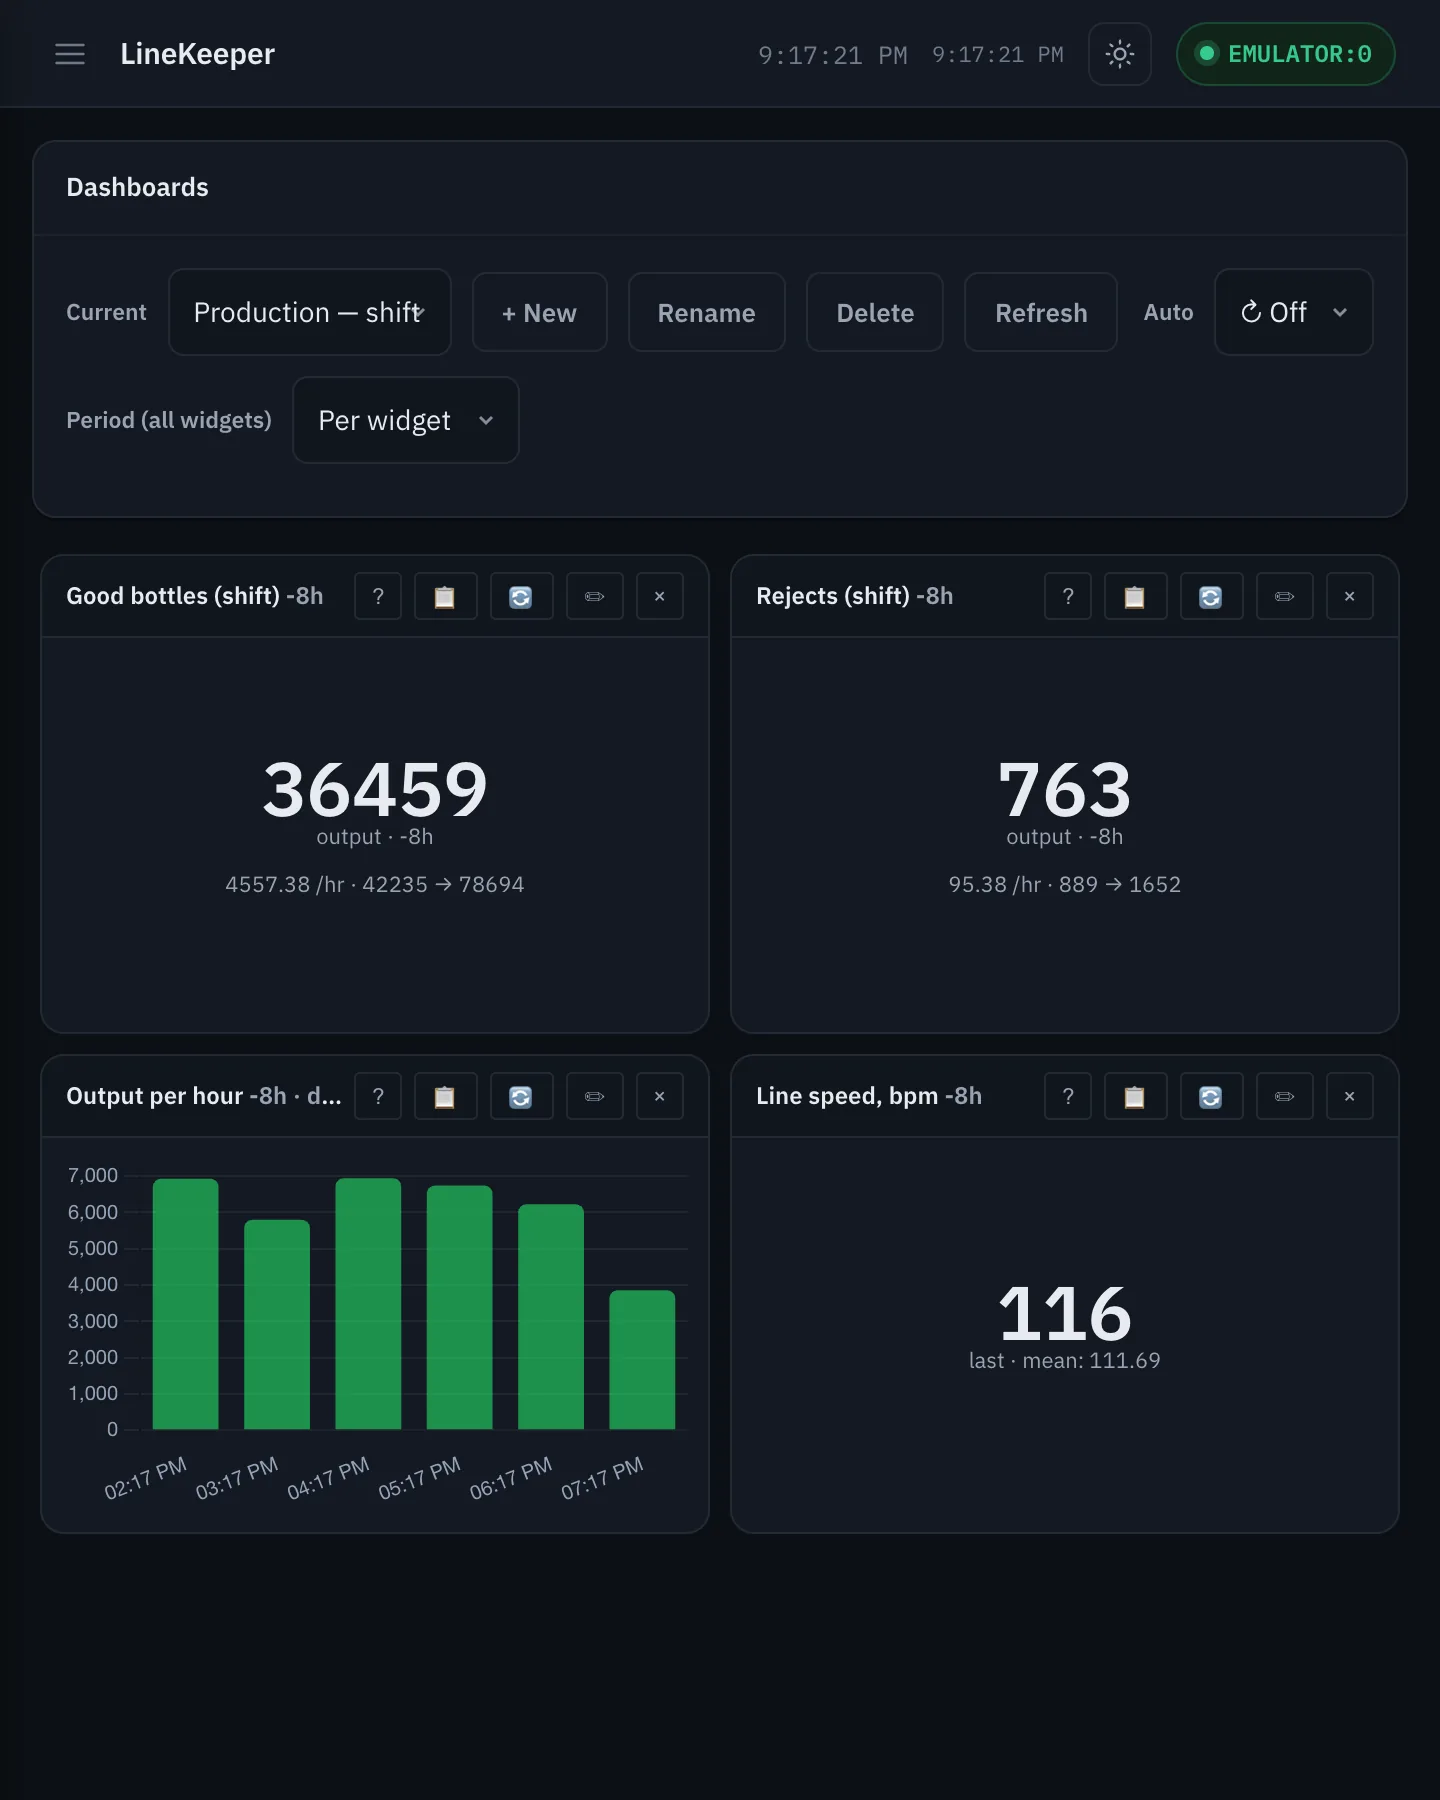Open help for Rejects widget

[x=1068, y=596]
